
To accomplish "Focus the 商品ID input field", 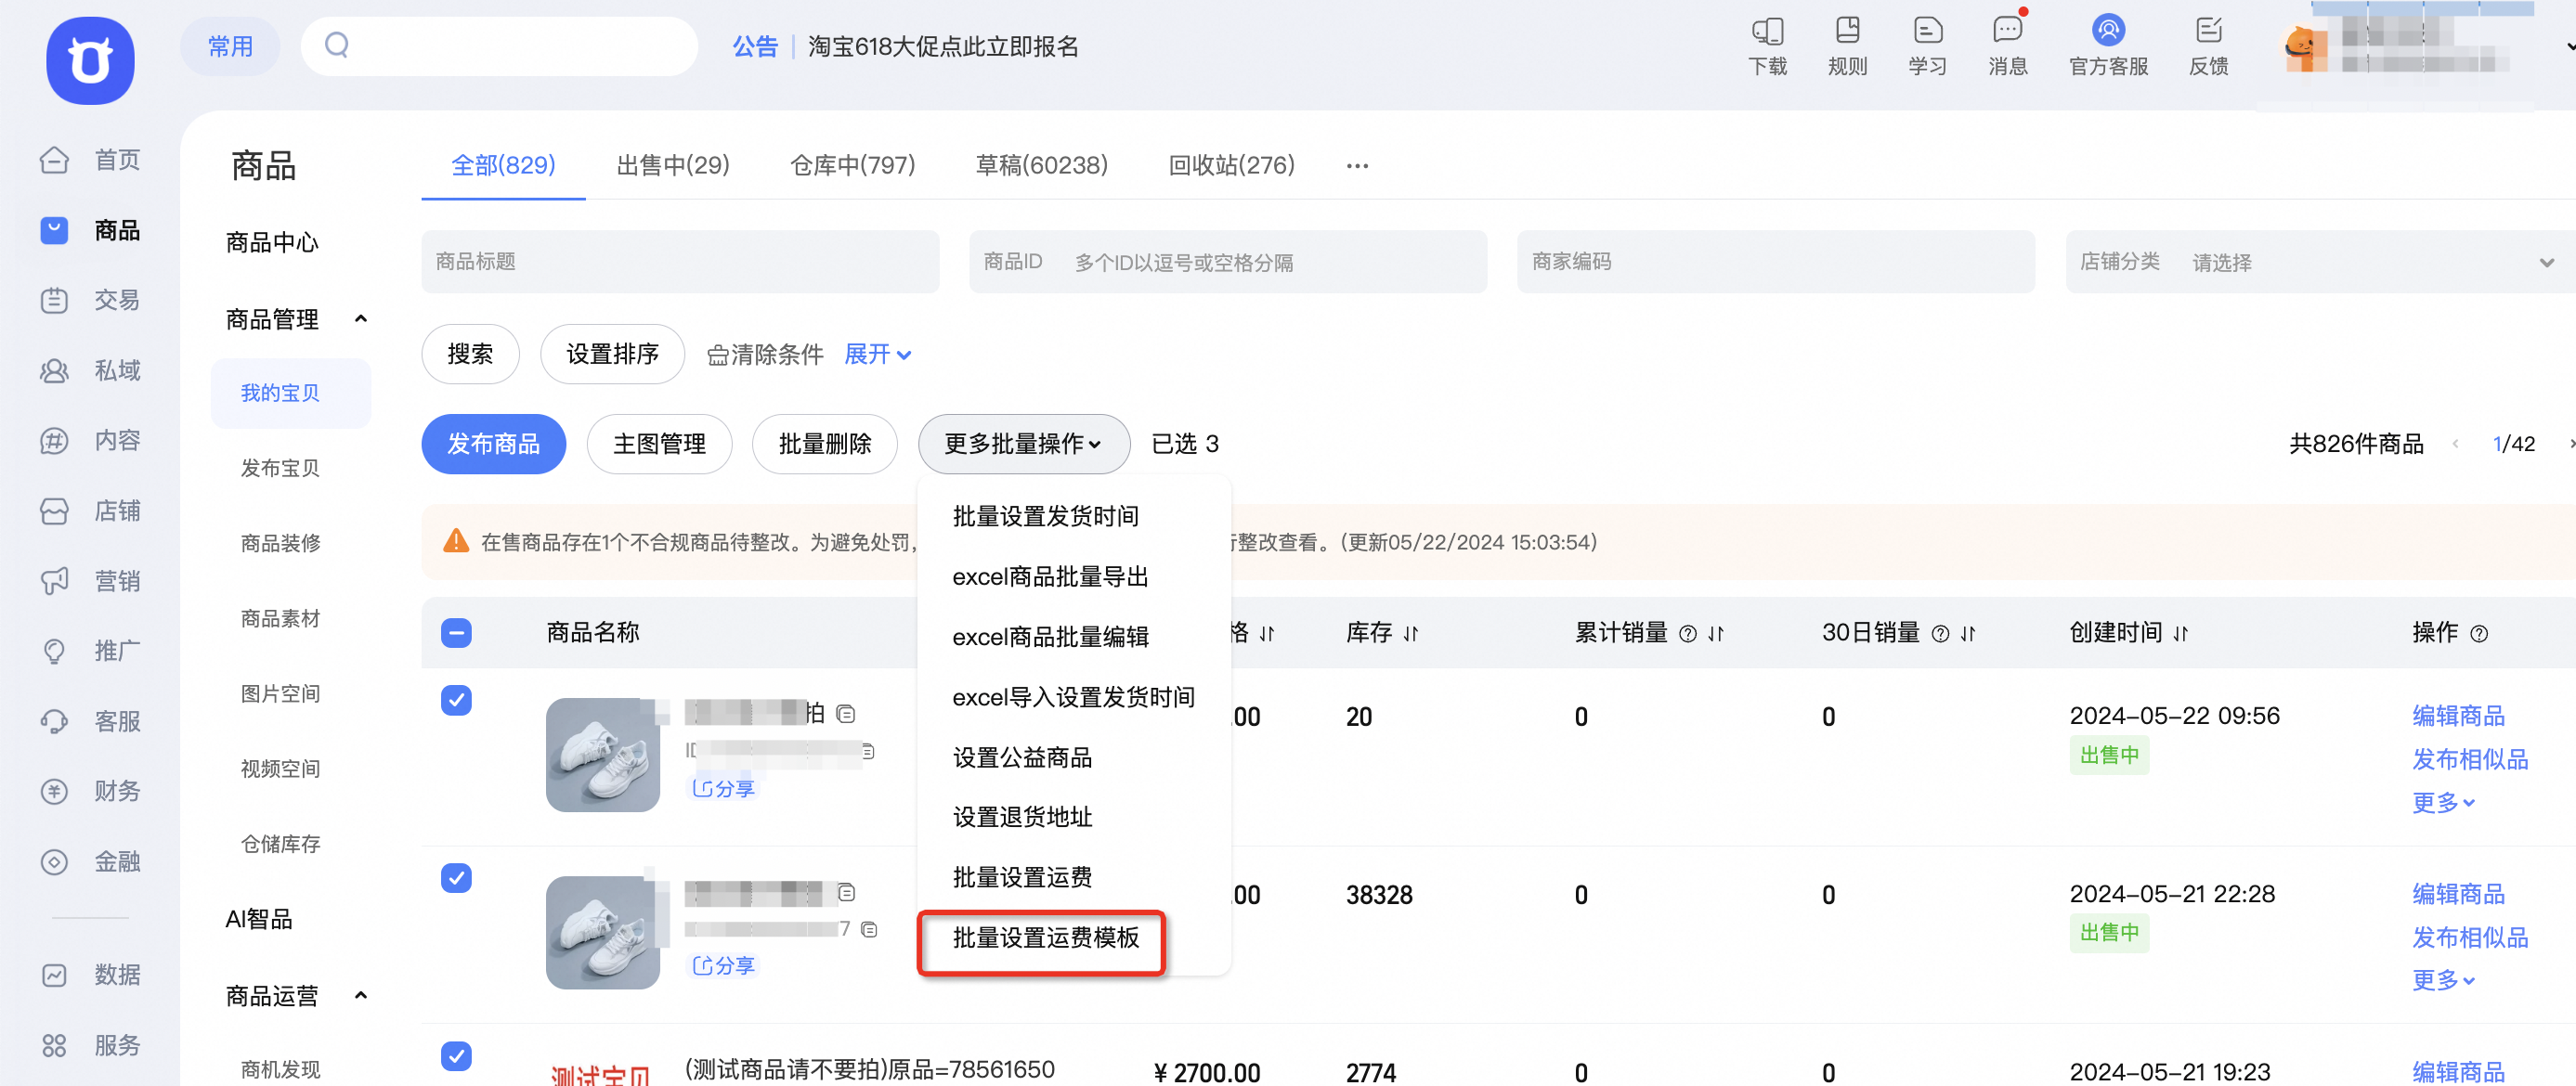I will 1227,262.
